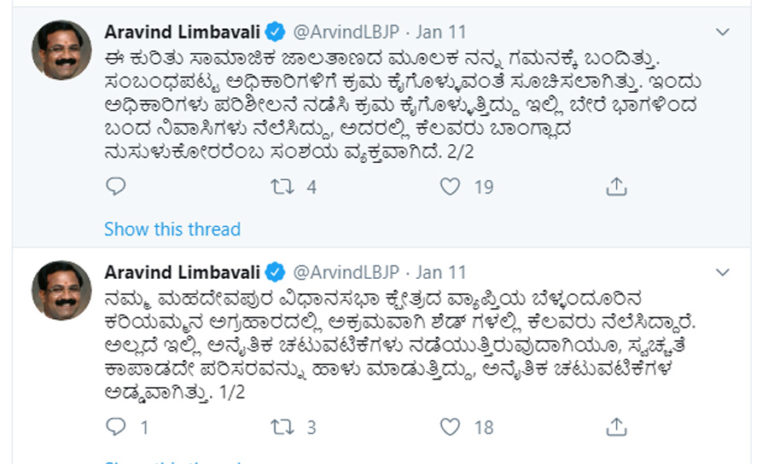Open 'Show this thread' link under first tweet
This screenshot has height=464, width=768.
(x=172, y=229)
